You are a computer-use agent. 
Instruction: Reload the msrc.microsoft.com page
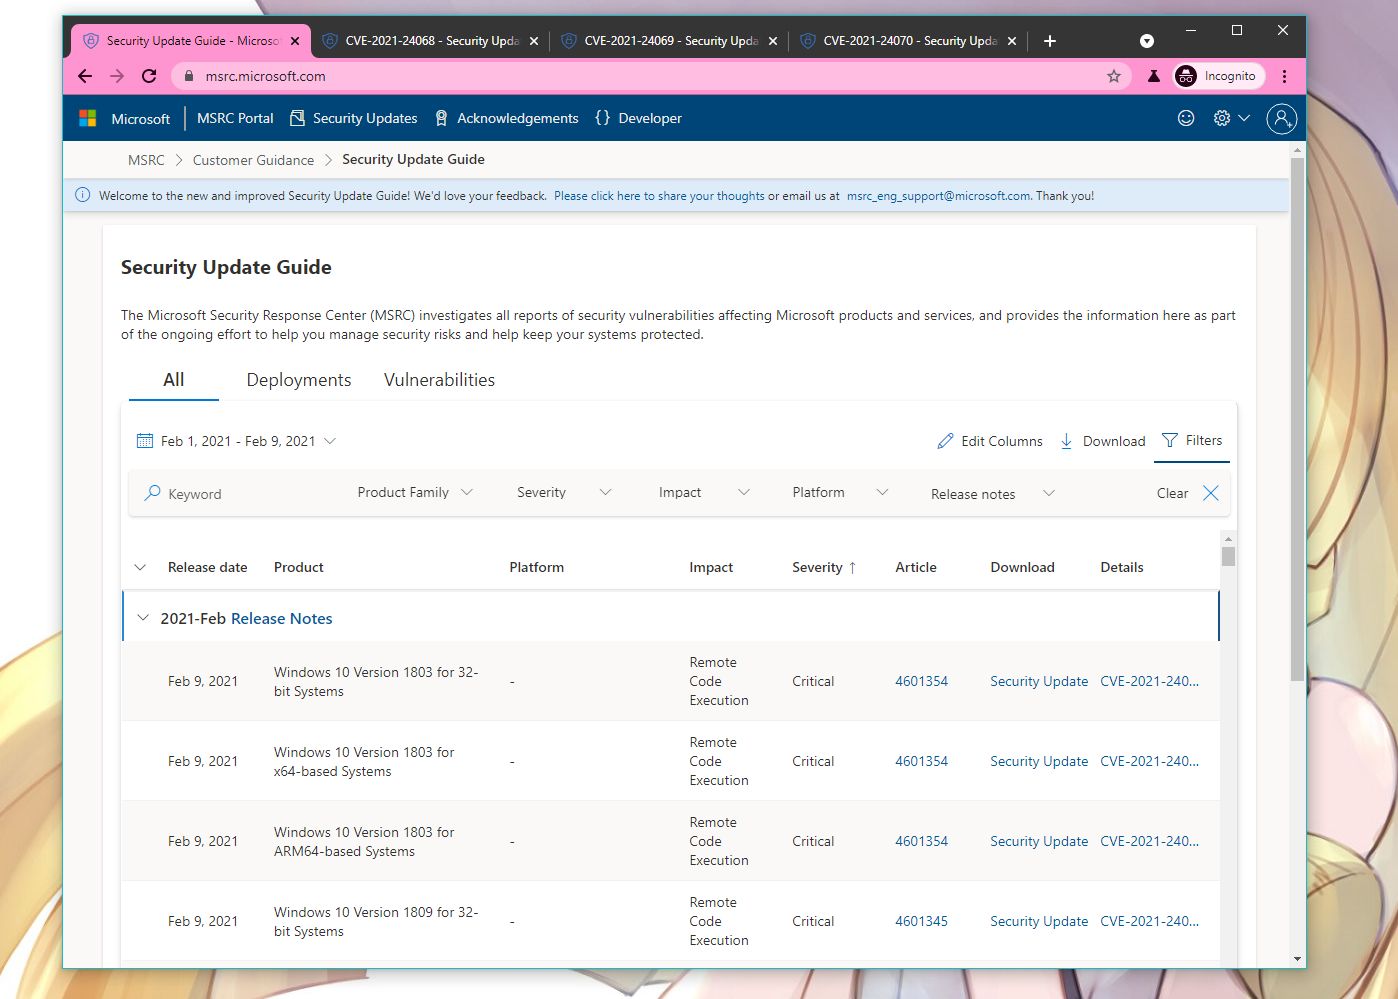pyautogui.click(x=149, y=76)
